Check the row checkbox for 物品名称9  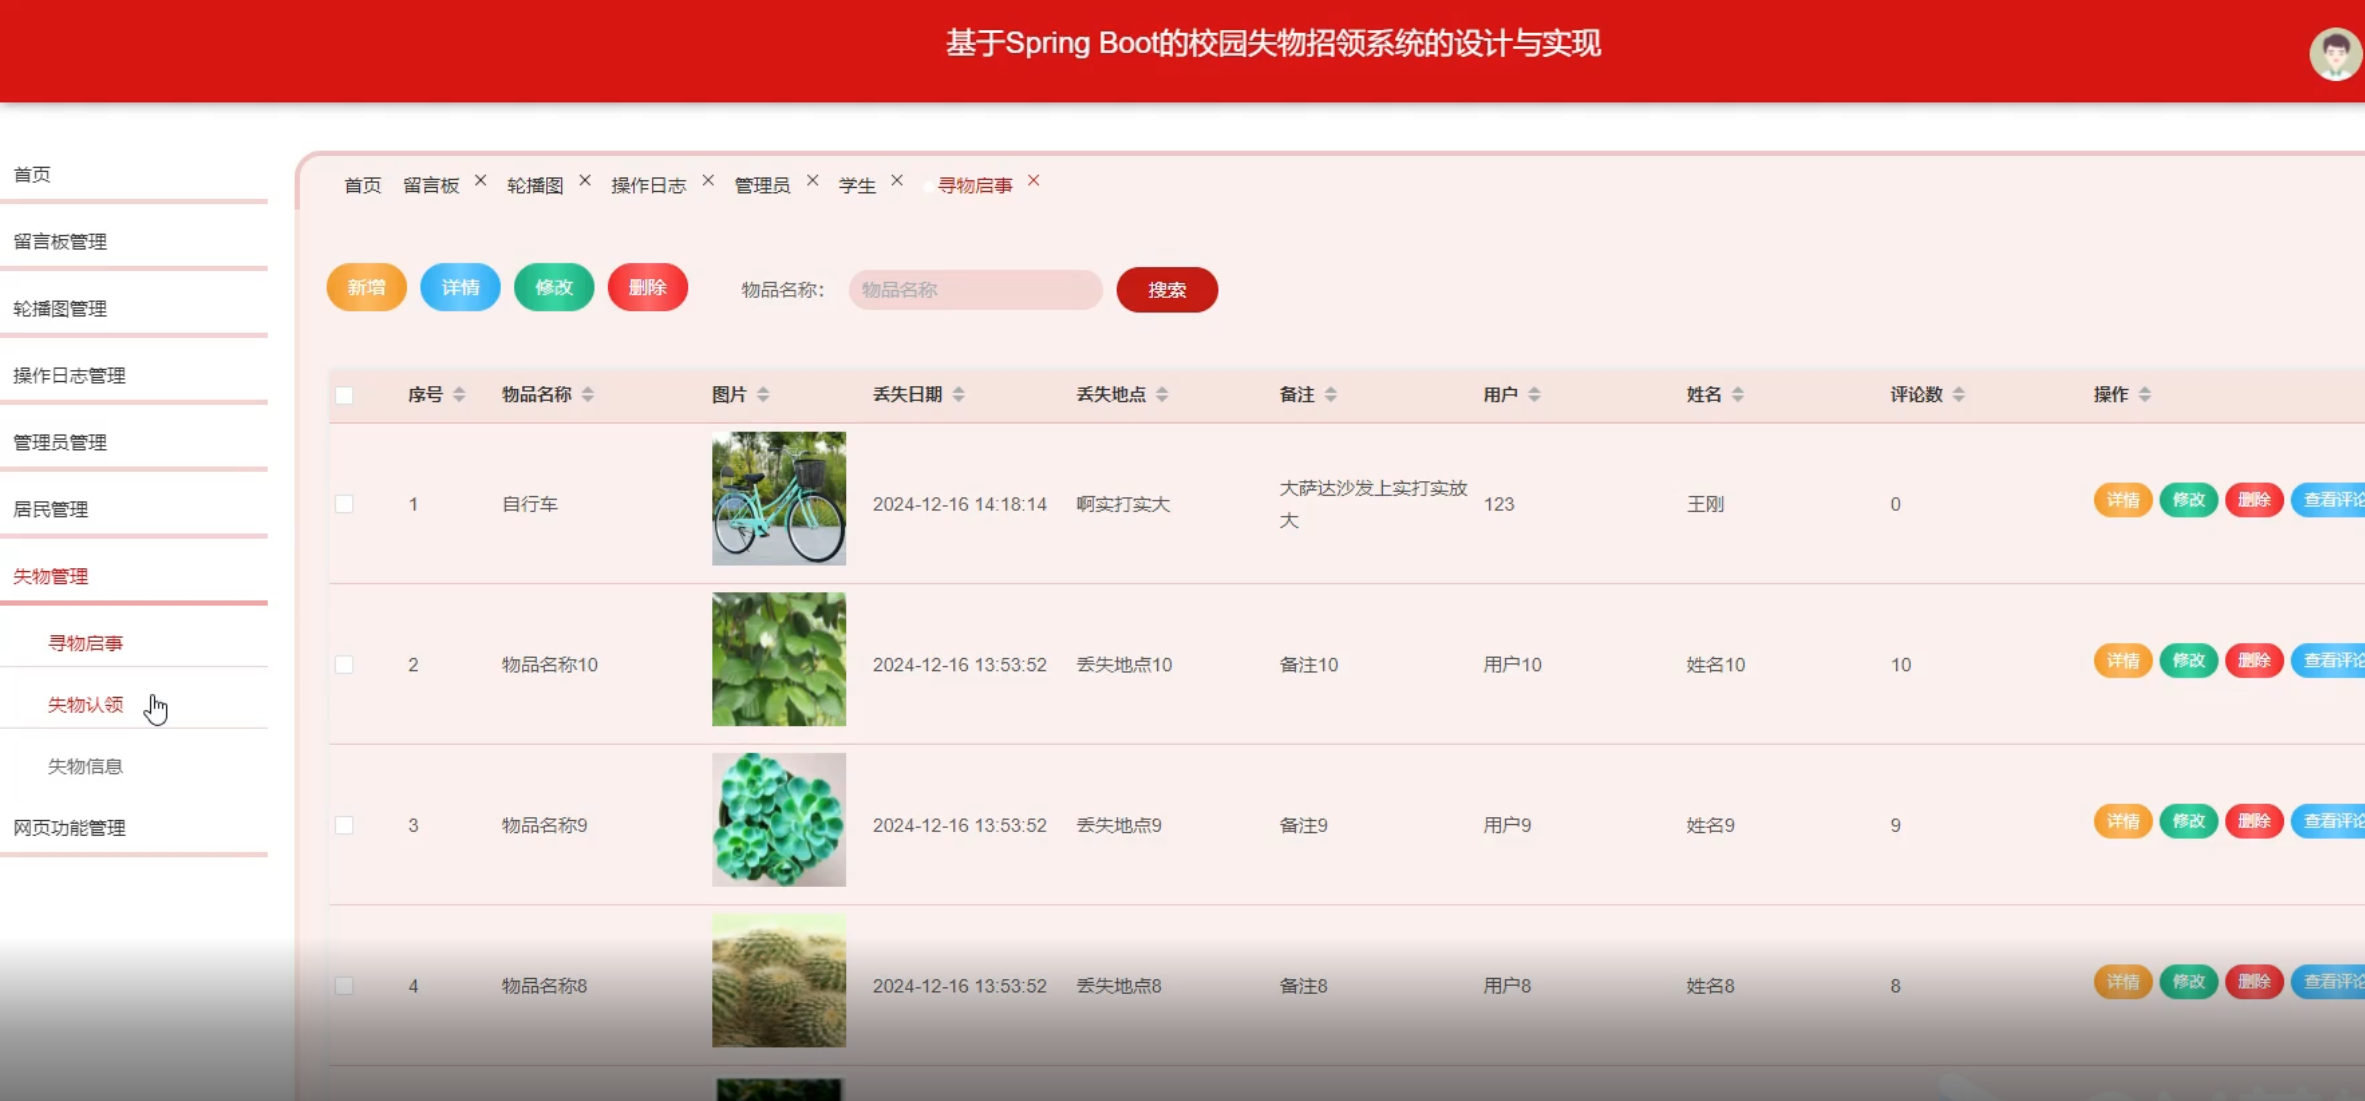pos(344,825)
